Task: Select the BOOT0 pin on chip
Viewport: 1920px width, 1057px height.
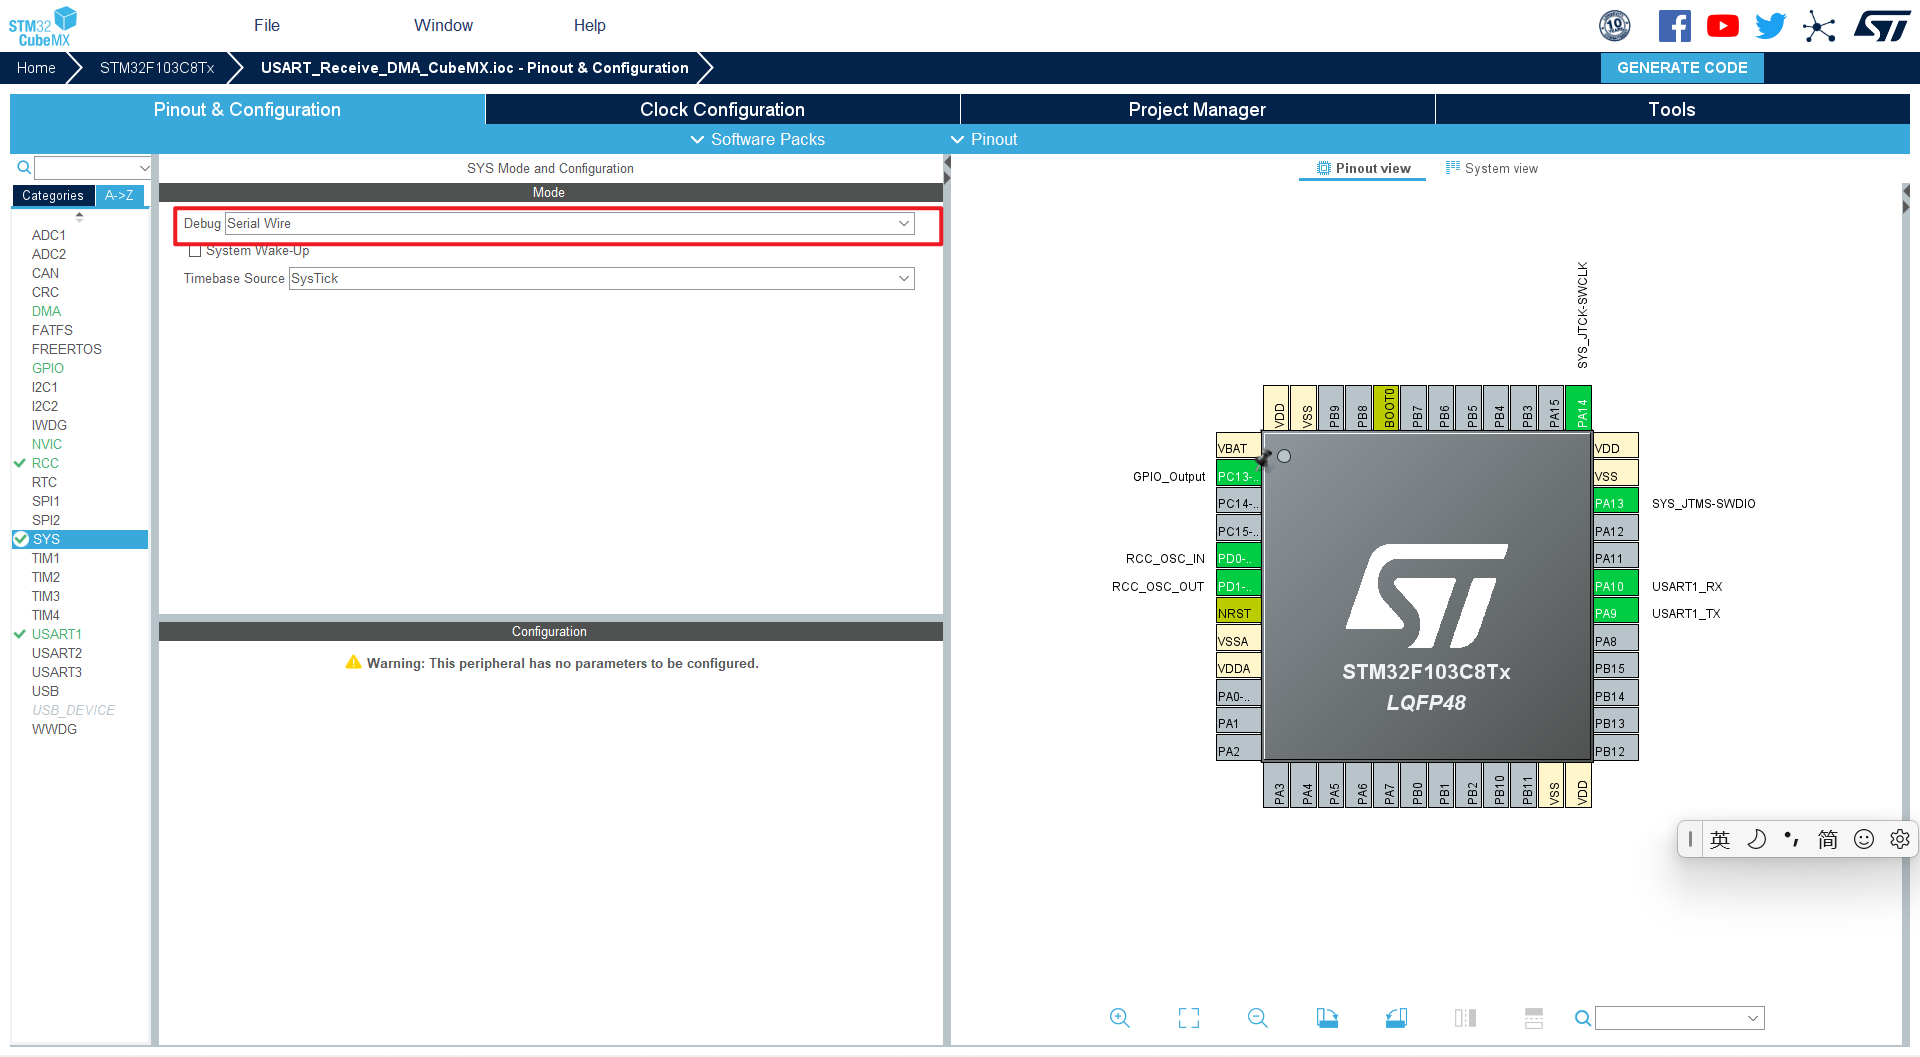Action: (x=1386, y=408)
